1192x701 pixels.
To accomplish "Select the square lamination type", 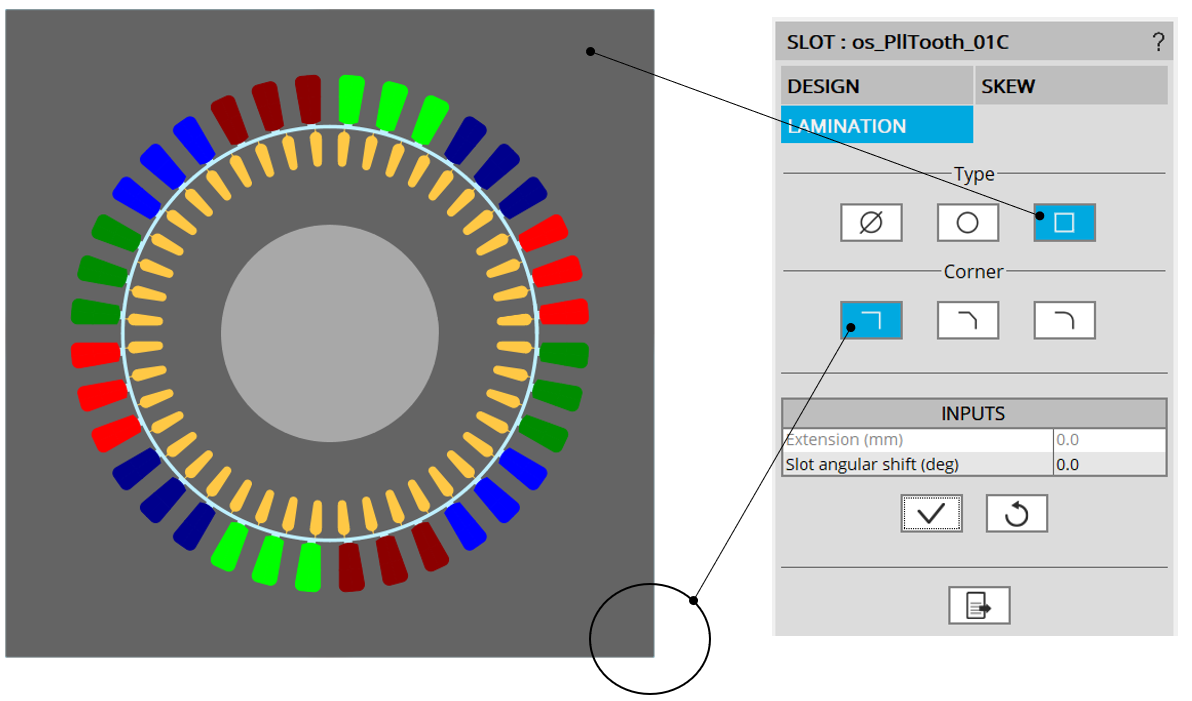I will [x=1064, y=222].
